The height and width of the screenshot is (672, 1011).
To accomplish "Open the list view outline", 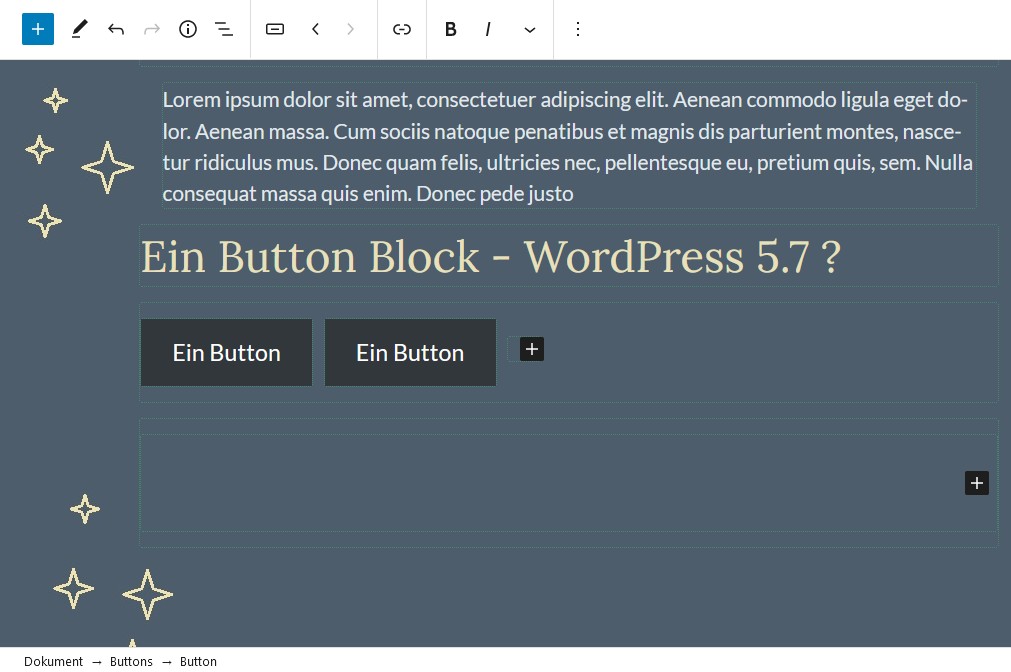I will [224, 29].
